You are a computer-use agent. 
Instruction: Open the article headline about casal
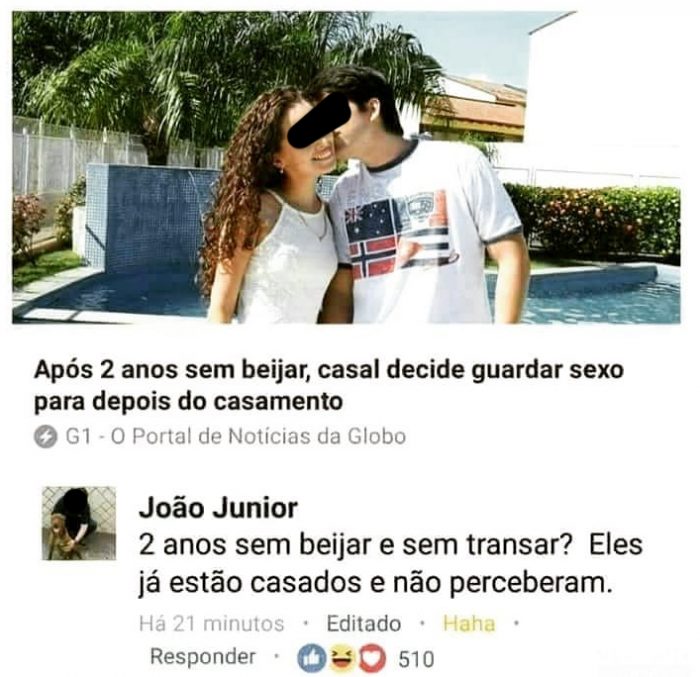pyautogui.click(x=329, y=385)
